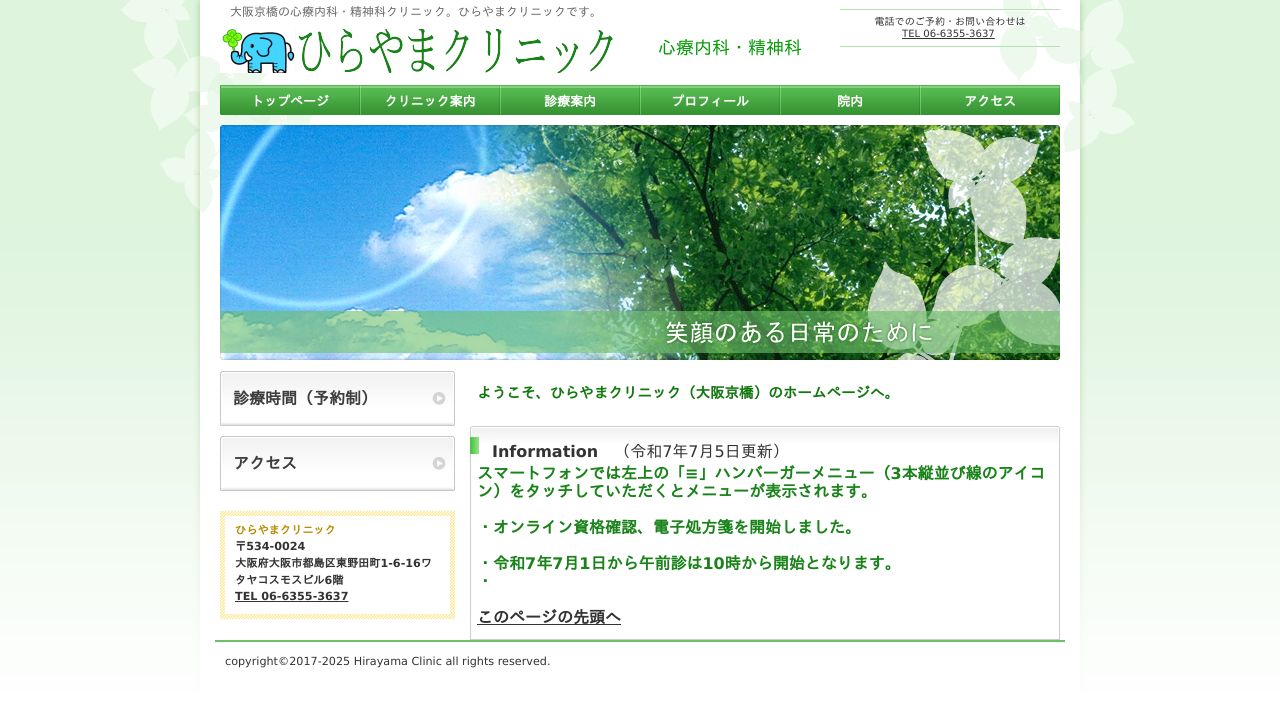Image resolution: width=1280 pixels, height=720 pixels.
Task: Click the ひらやまクリニック logo title
Action: (x=456, y=50)
